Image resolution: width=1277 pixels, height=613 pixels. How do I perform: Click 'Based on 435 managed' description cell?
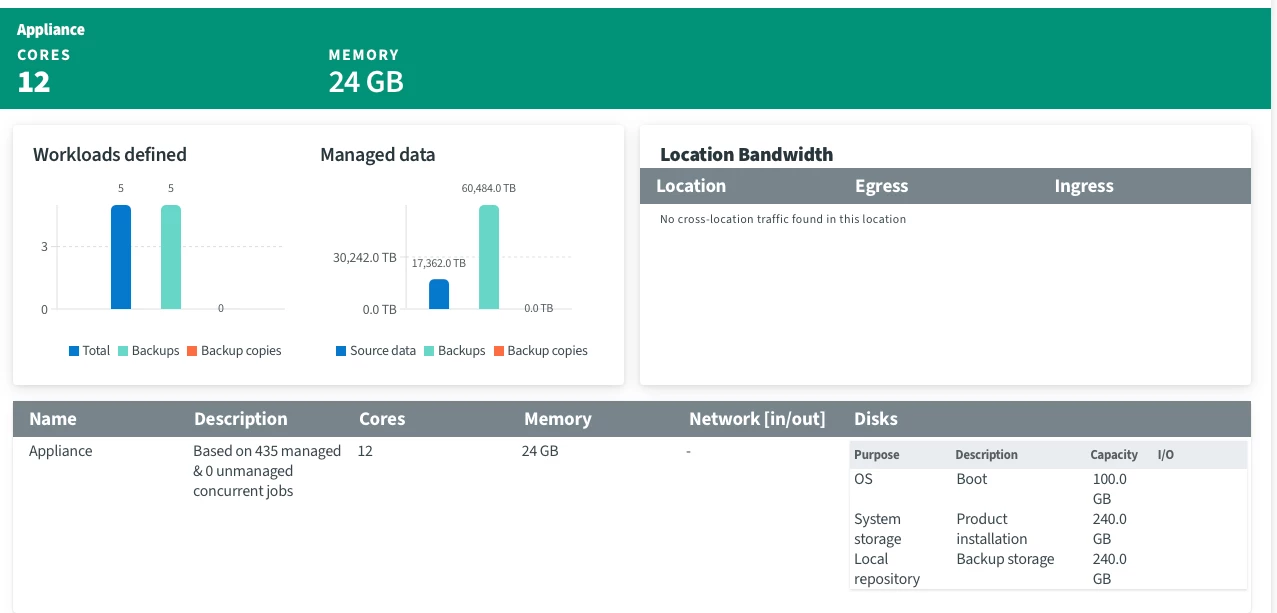pyautogui.click(x=267, y=471)
